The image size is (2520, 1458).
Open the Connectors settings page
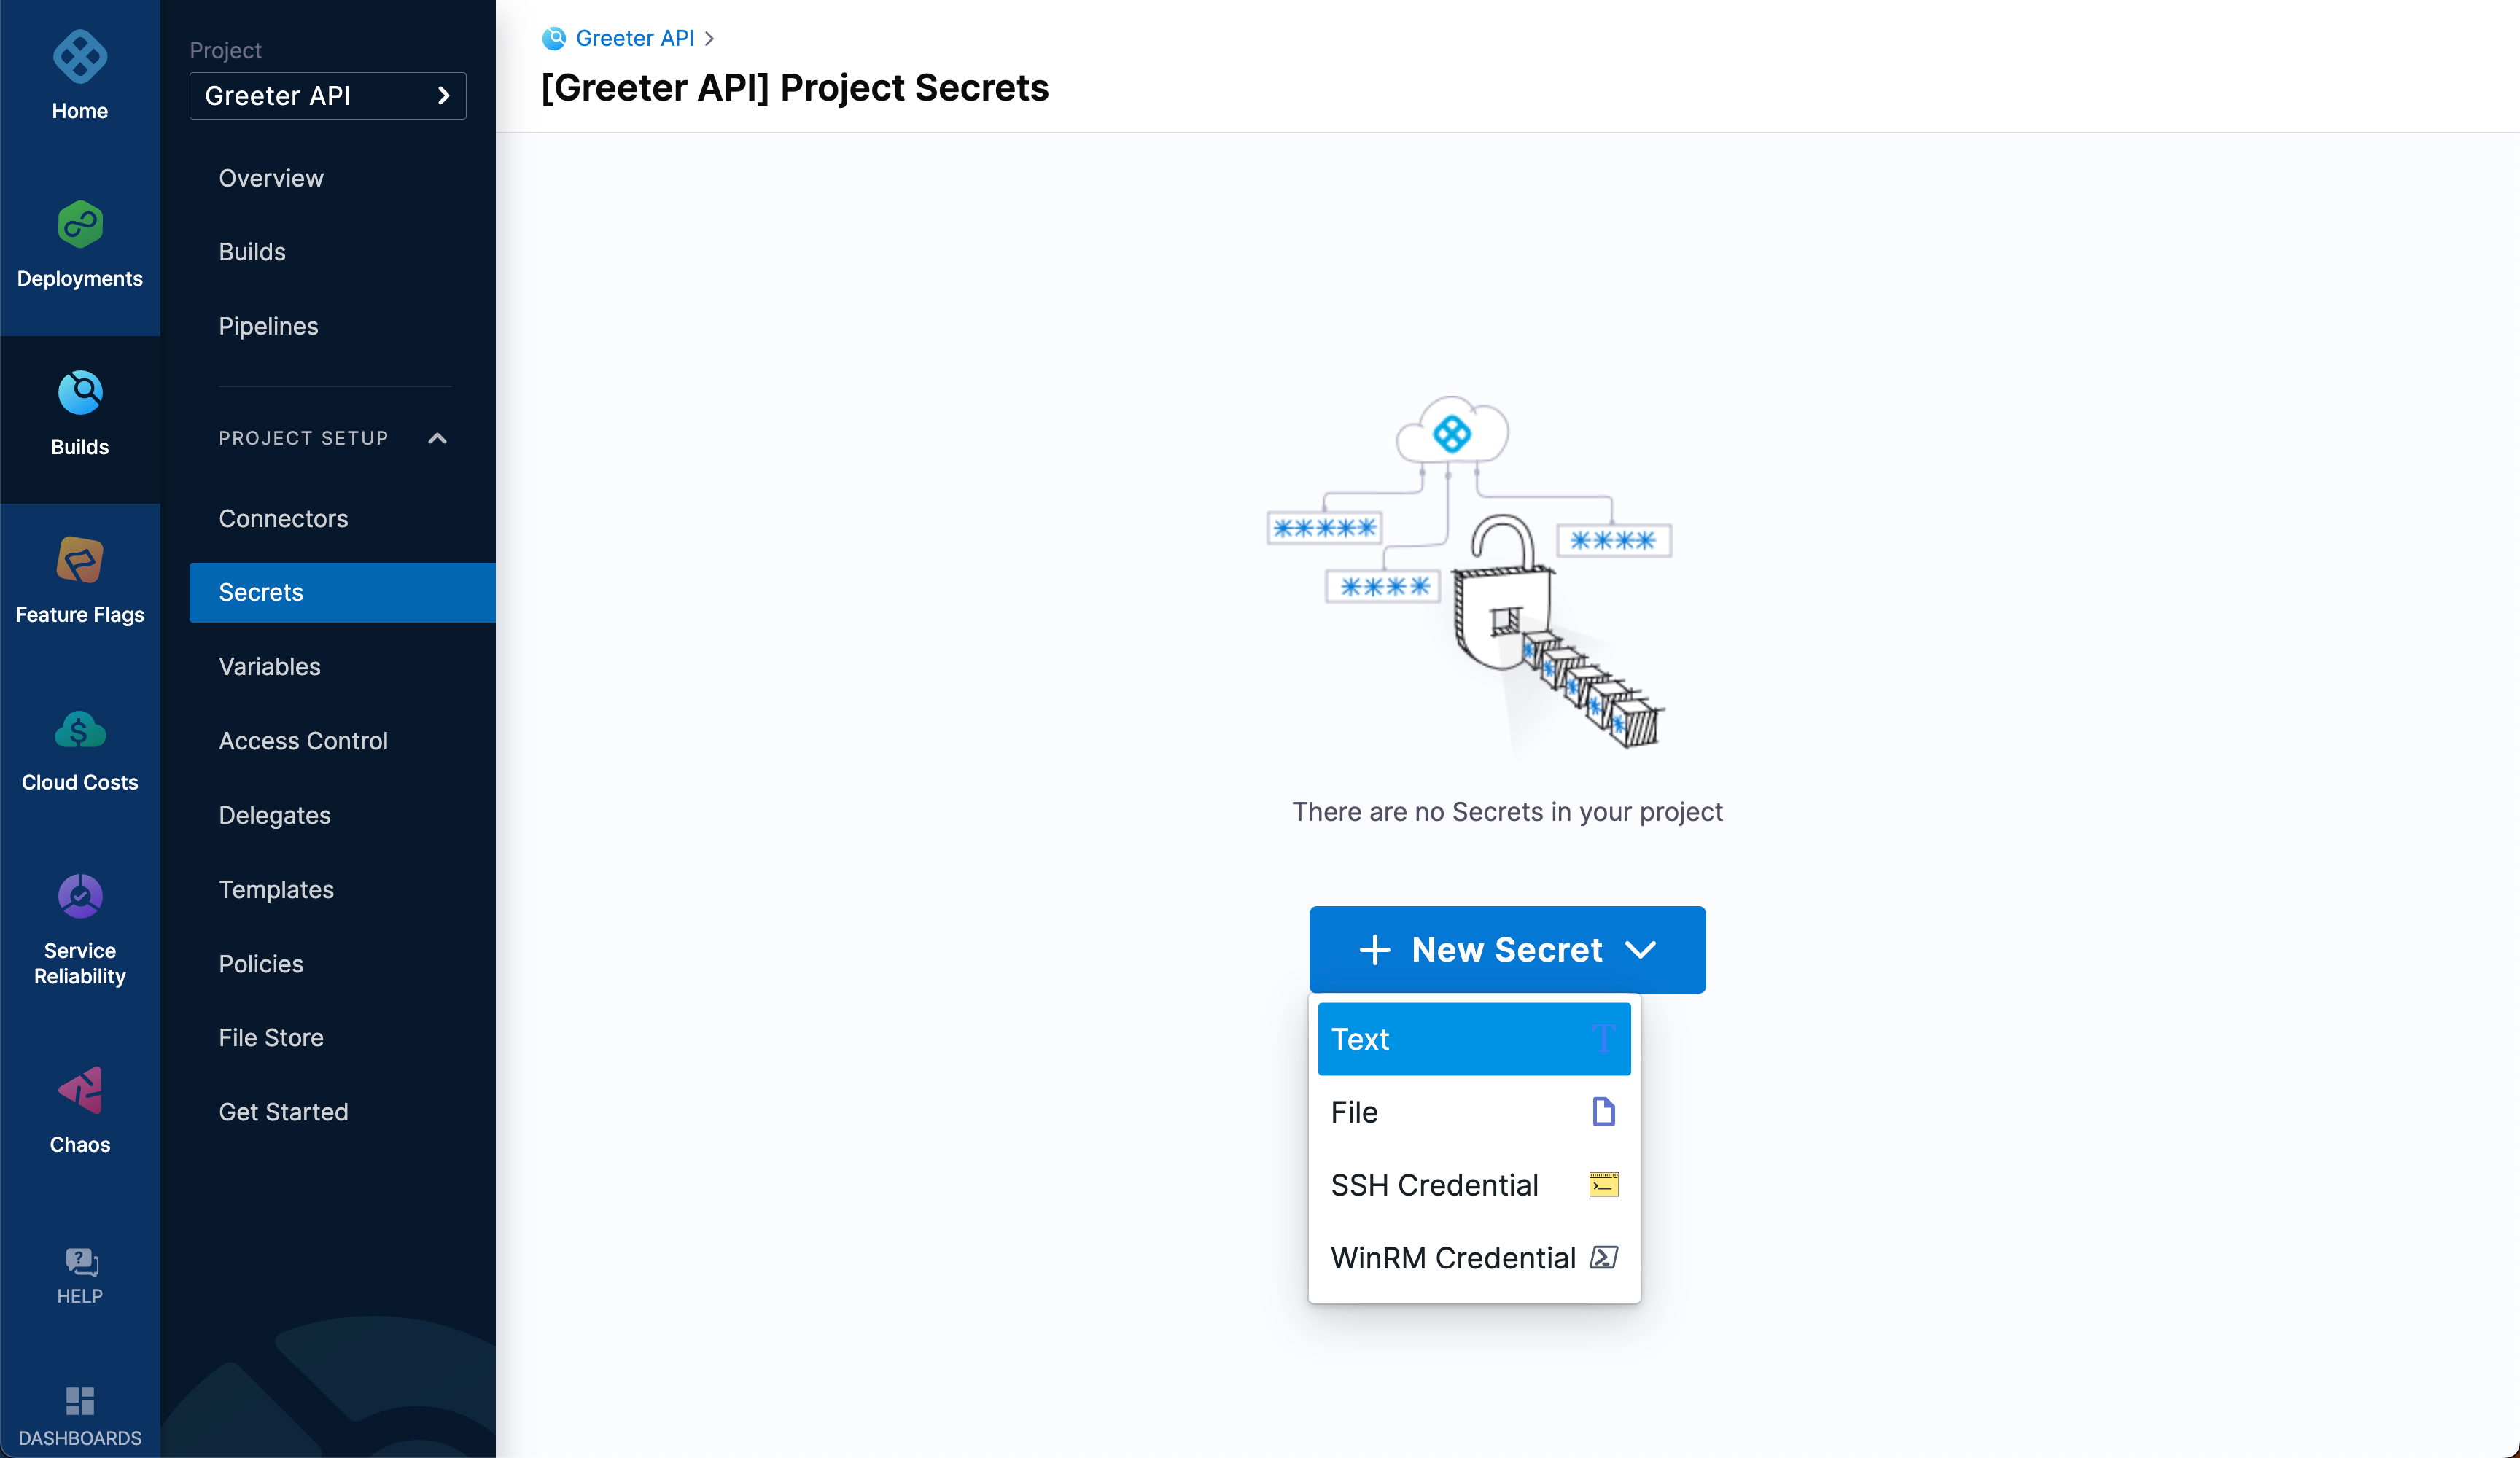coord(283,518)
